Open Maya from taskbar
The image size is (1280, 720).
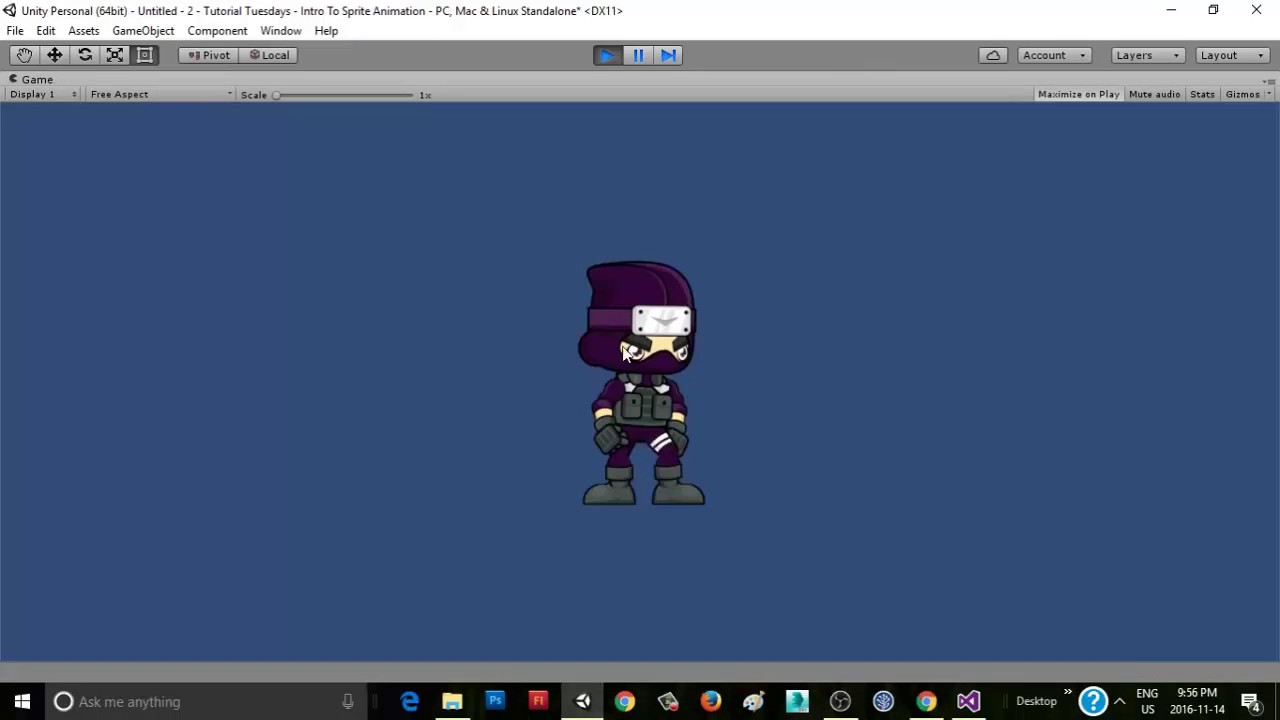796,701
